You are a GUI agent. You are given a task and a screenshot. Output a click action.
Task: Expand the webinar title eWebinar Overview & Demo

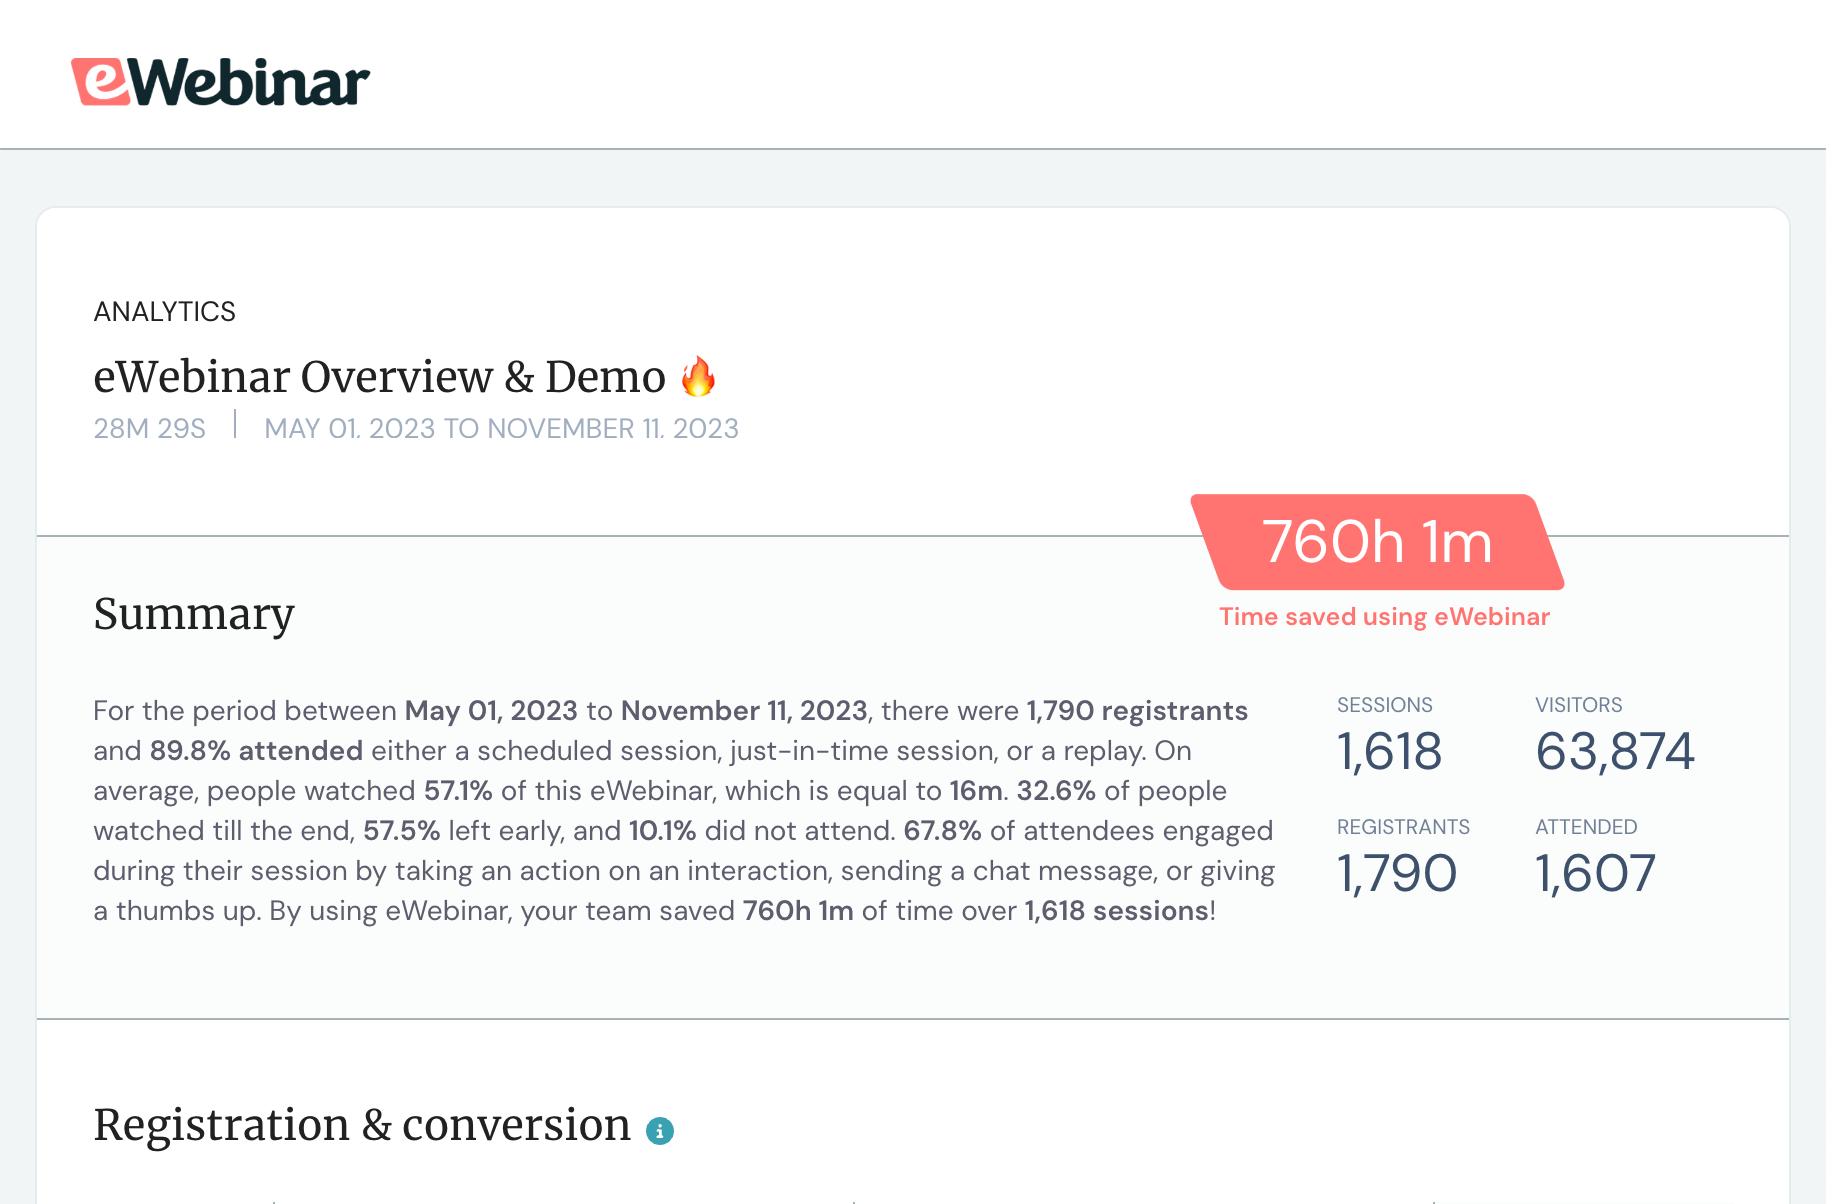tap(378, 376)
